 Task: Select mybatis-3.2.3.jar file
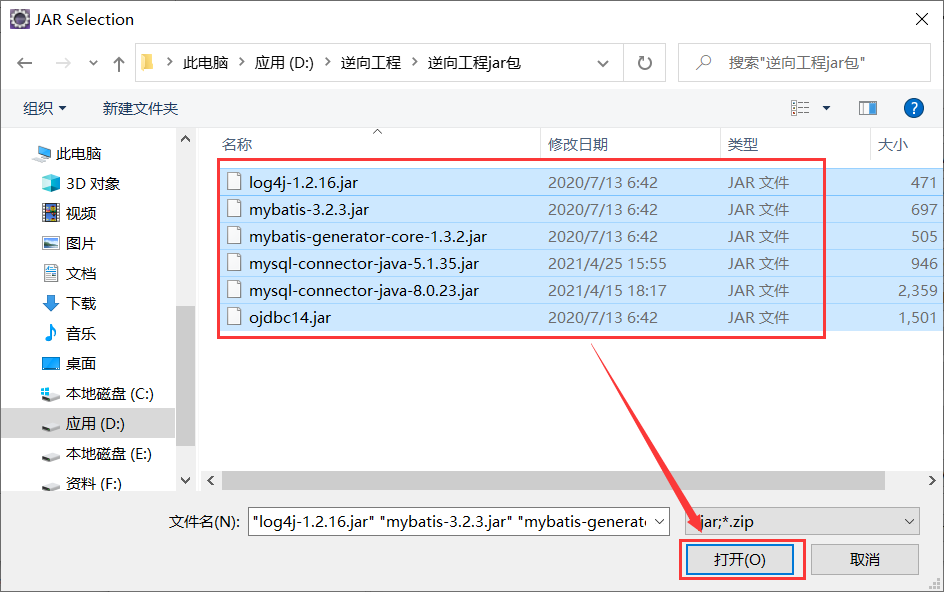580,210
